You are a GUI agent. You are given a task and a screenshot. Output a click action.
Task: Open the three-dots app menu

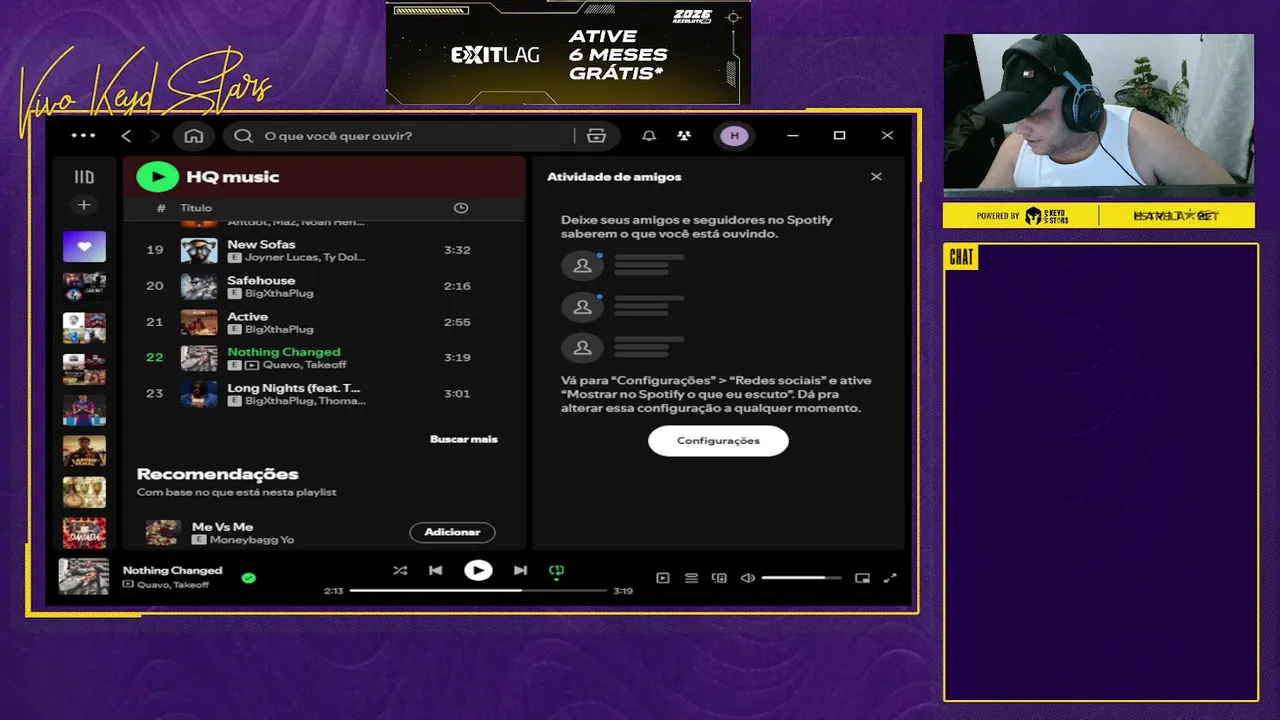pos(84,136)
